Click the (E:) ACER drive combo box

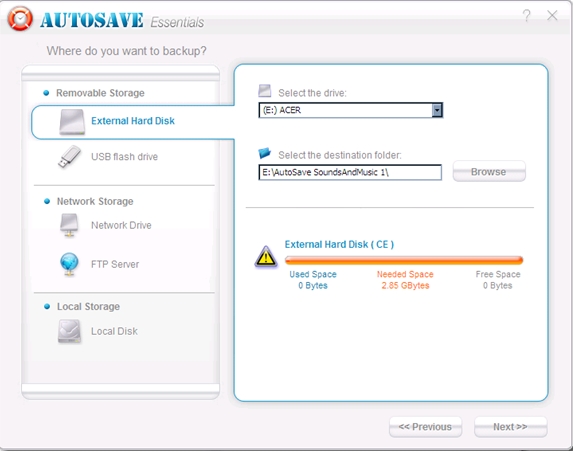pos(350,110)
